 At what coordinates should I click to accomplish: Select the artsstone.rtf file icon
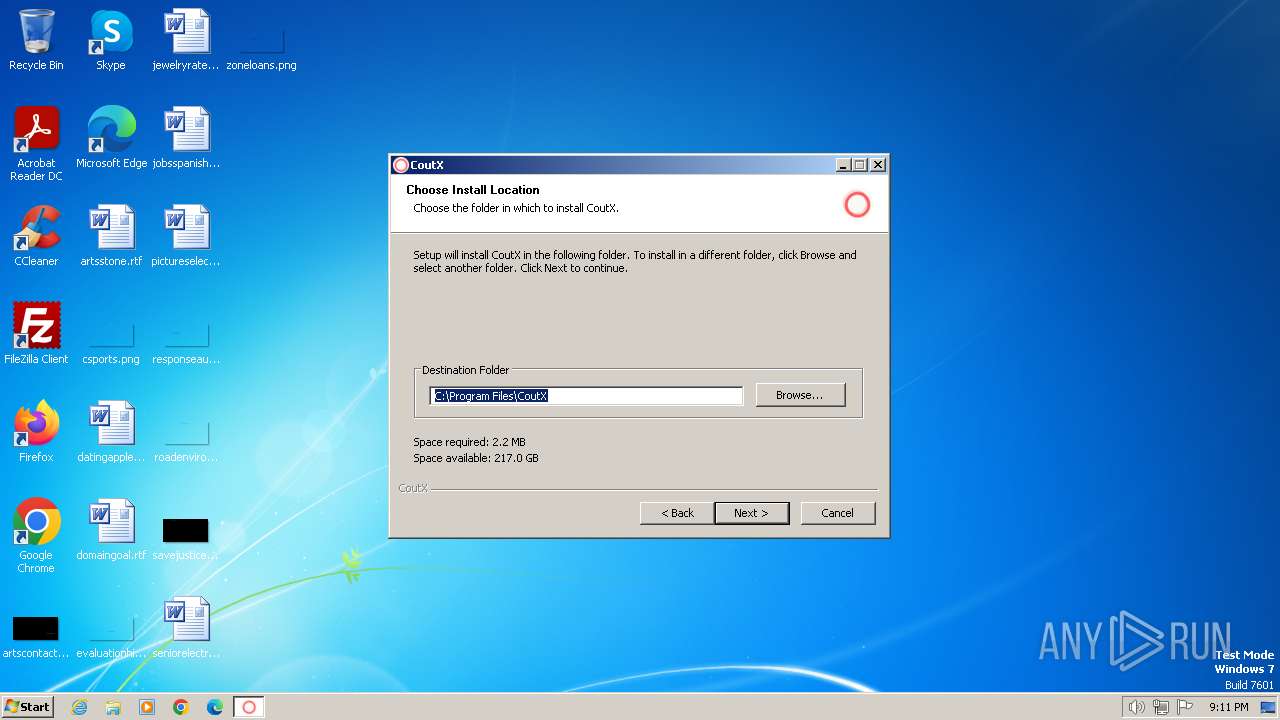coord(111,236)
